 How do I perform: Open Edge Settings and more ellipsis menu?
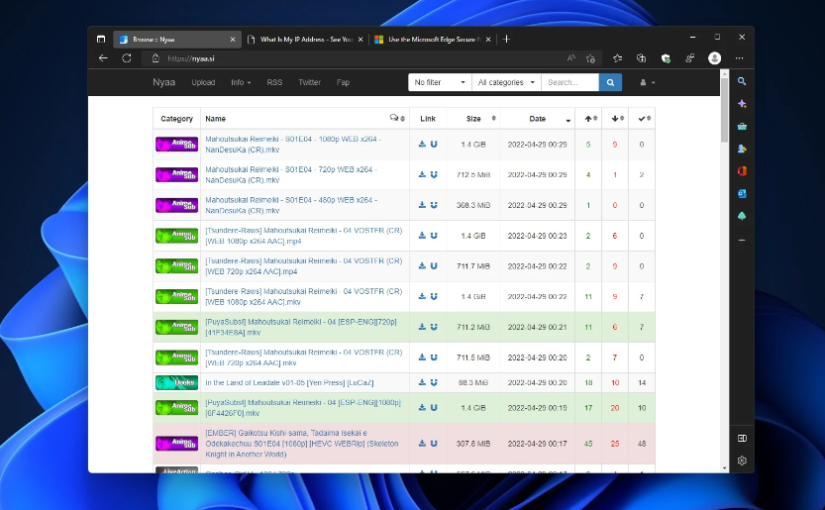tap(740, 58)
